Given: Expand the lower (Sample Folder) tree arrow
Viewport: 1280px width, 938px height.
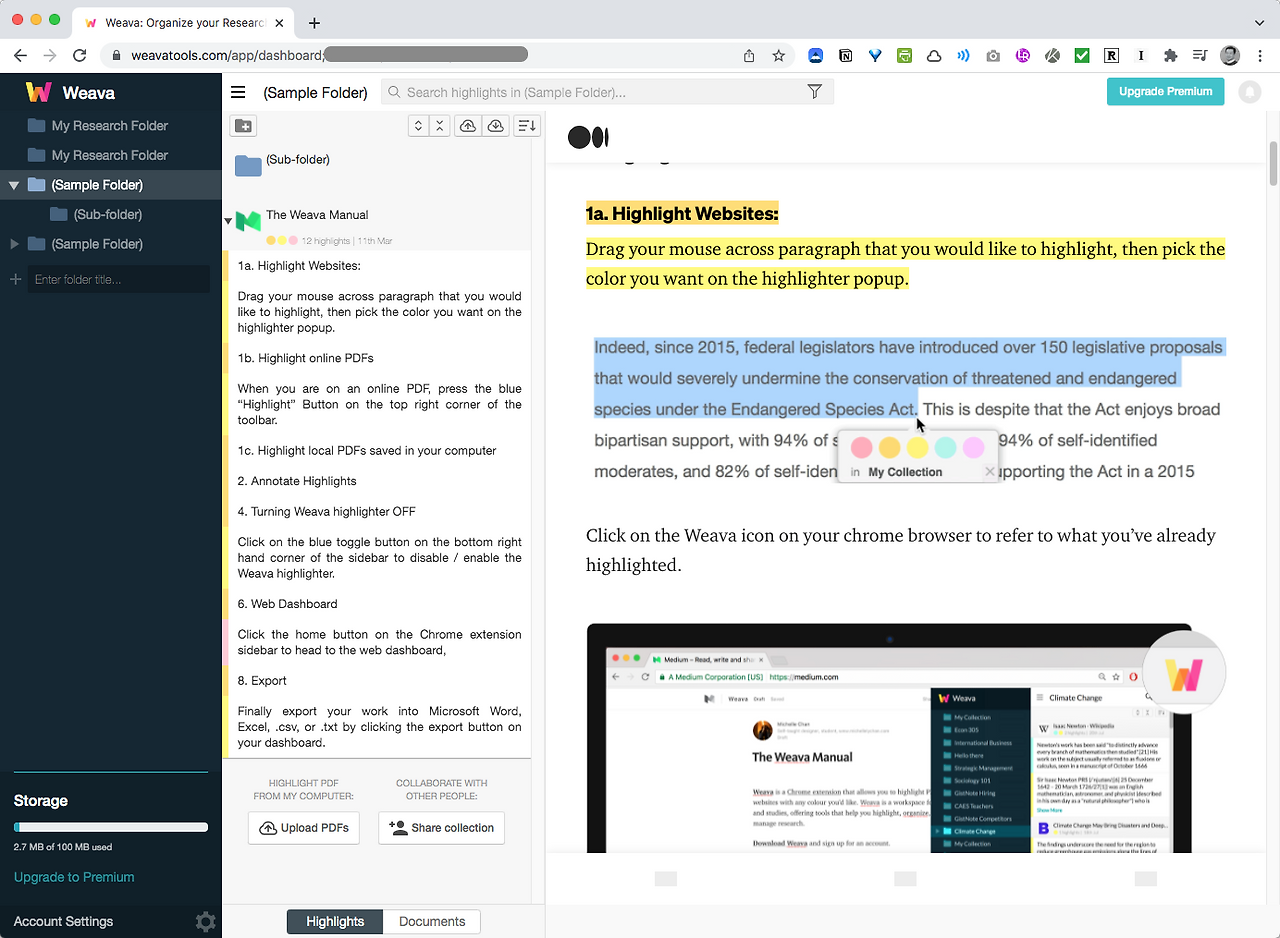Looking at the screenshot, I should (x=14, y=244).
